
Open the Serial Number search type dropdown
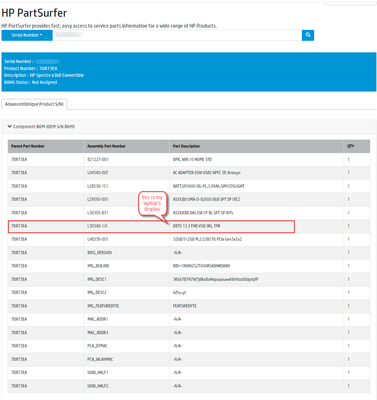tap(27, 35)
